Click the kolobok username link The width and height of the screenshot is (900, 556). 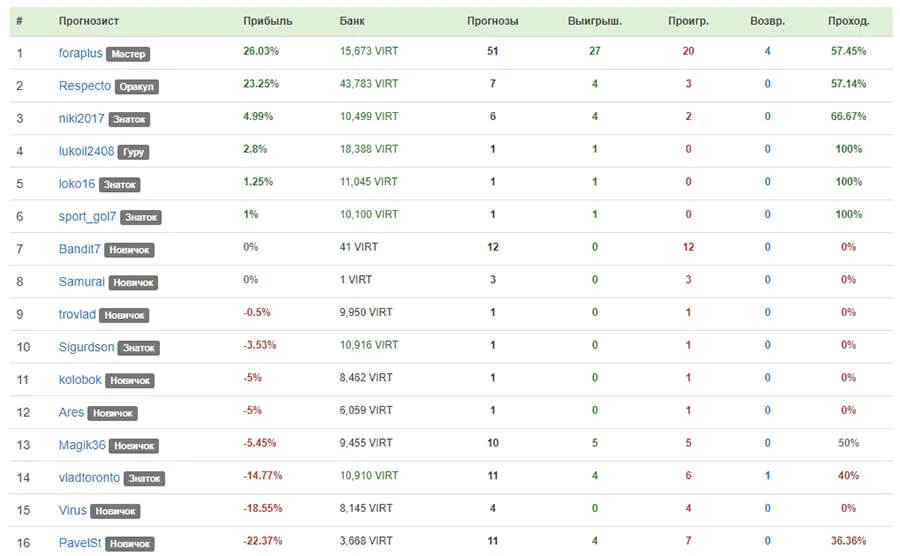point(80,380)
